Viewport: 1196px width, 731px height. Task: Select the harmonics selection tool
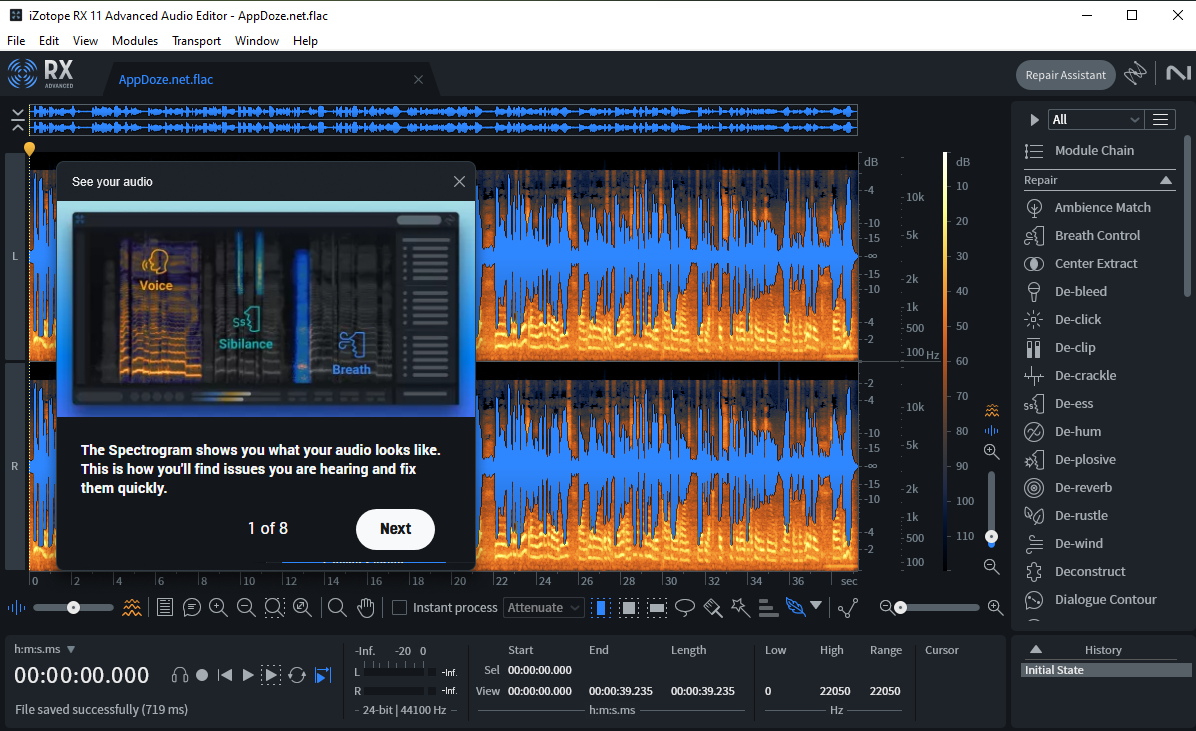(768, 607)
